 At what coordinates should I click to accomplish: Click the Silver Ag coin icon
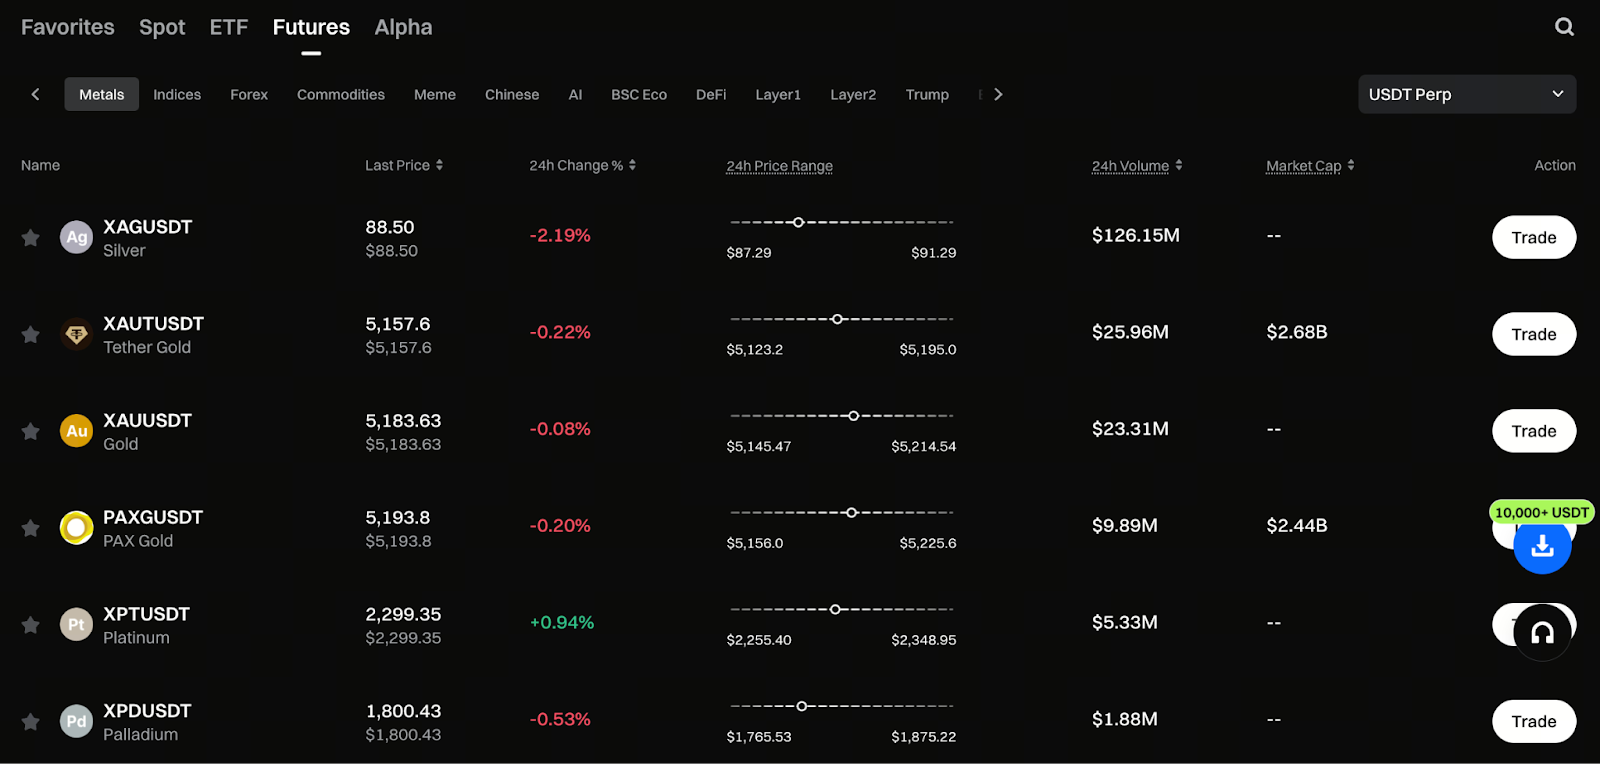click(76, 237)
